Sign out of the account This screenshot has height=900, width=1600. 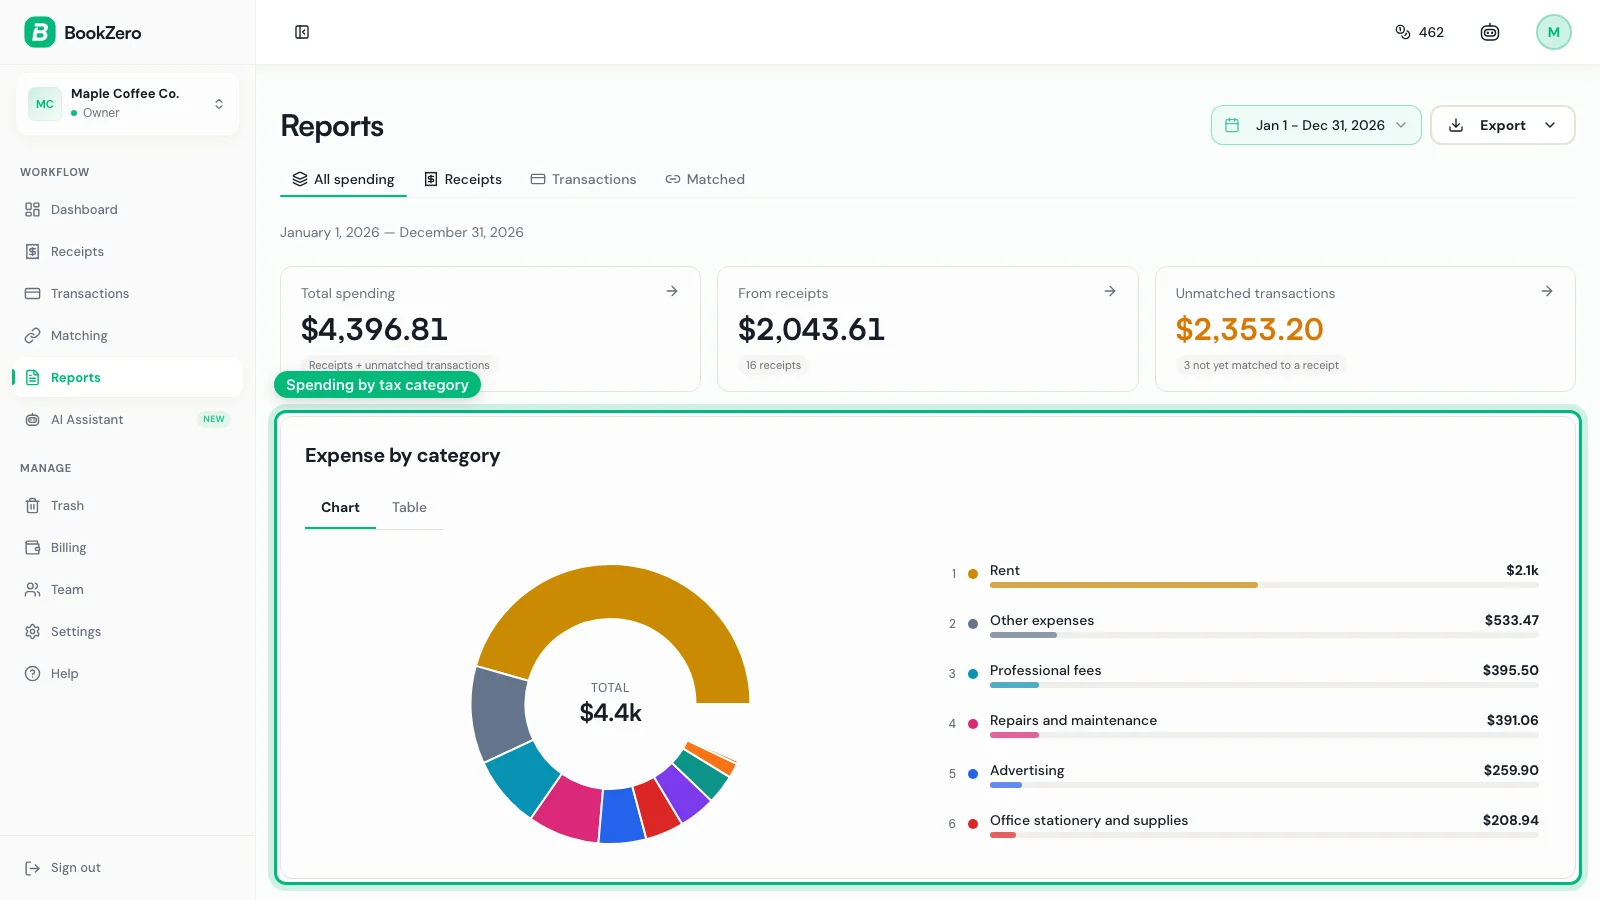pos(127,868)
